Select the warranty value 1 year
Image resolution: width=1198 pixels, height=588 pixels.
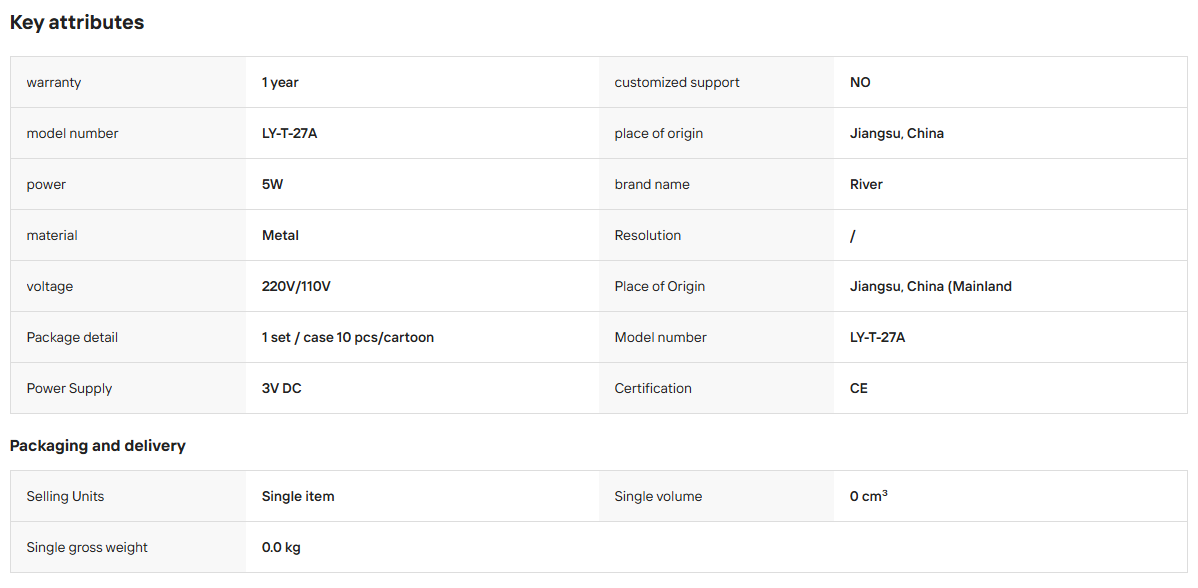[x=280, y=82]
